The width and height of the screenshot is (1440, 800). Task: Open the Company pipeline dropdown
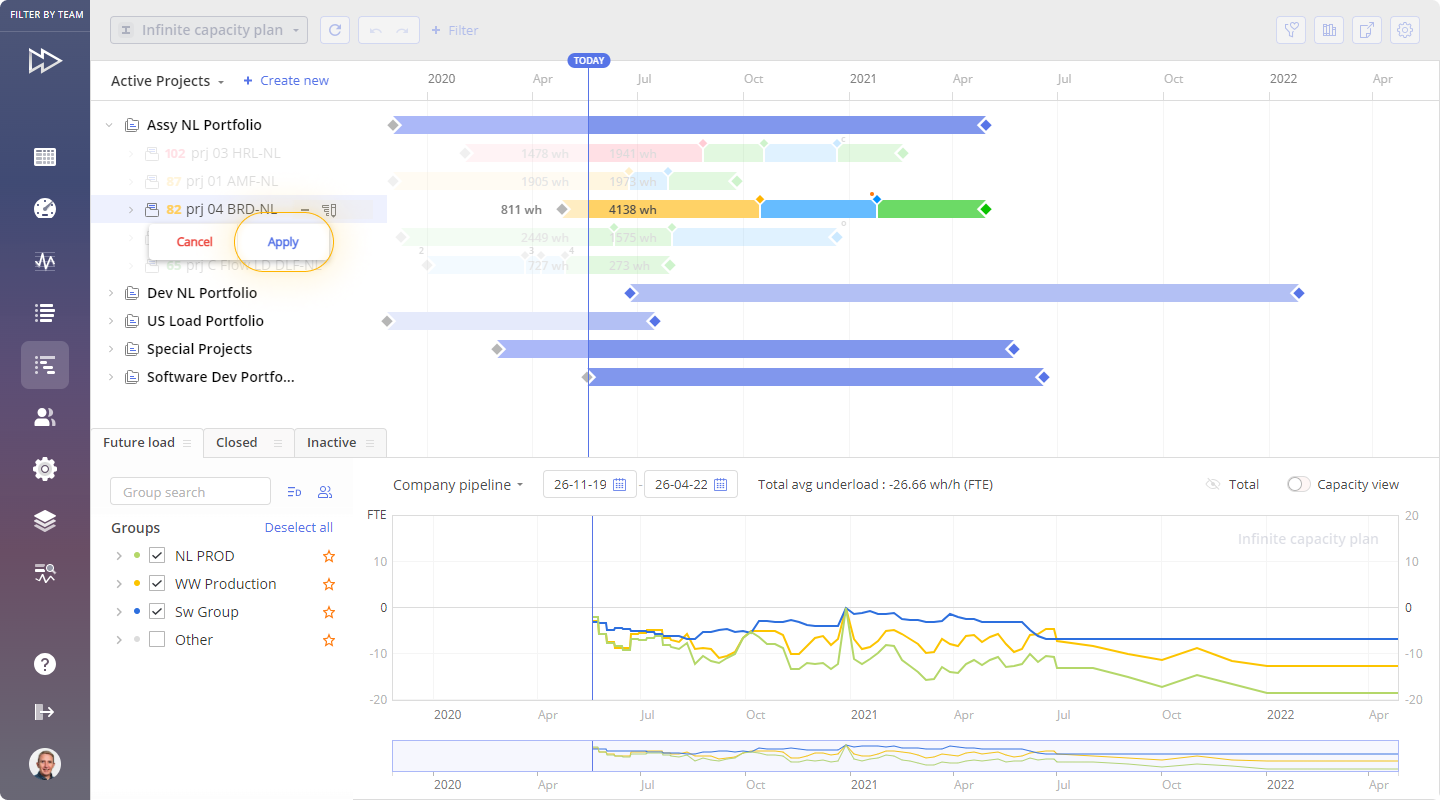tap(458, 485)
